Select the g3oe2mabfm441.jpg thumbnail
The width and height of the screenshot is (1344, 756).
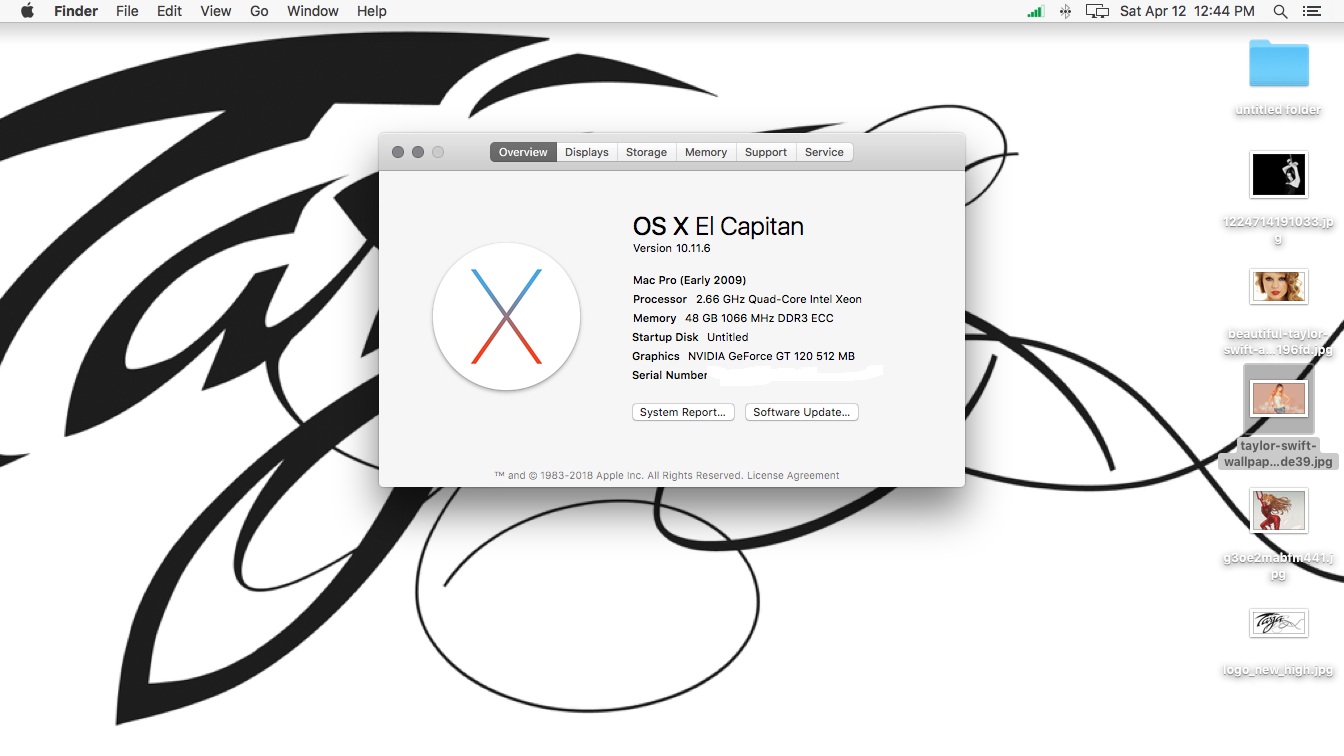click(1279, 511)
